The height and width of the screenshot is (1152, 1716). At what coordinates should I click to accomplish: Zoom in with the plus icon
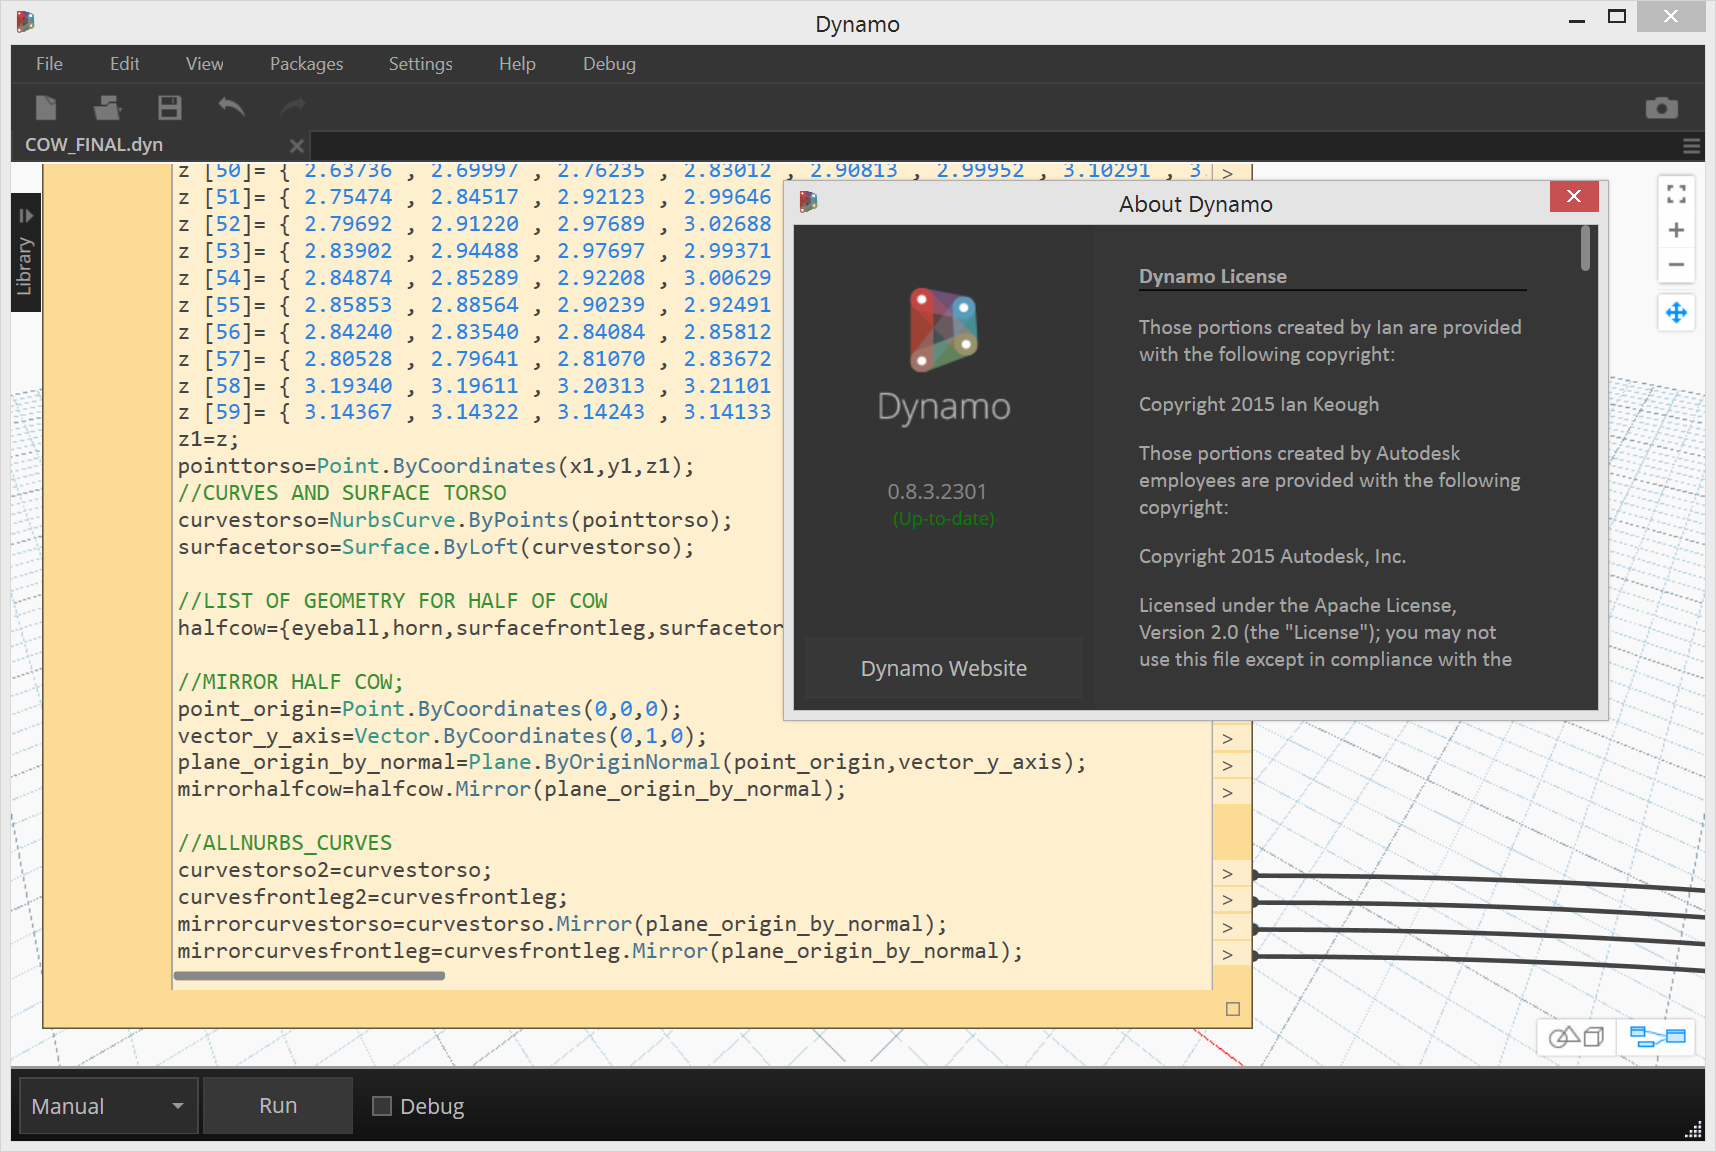pyautogui.click(x=1676, y=230)
